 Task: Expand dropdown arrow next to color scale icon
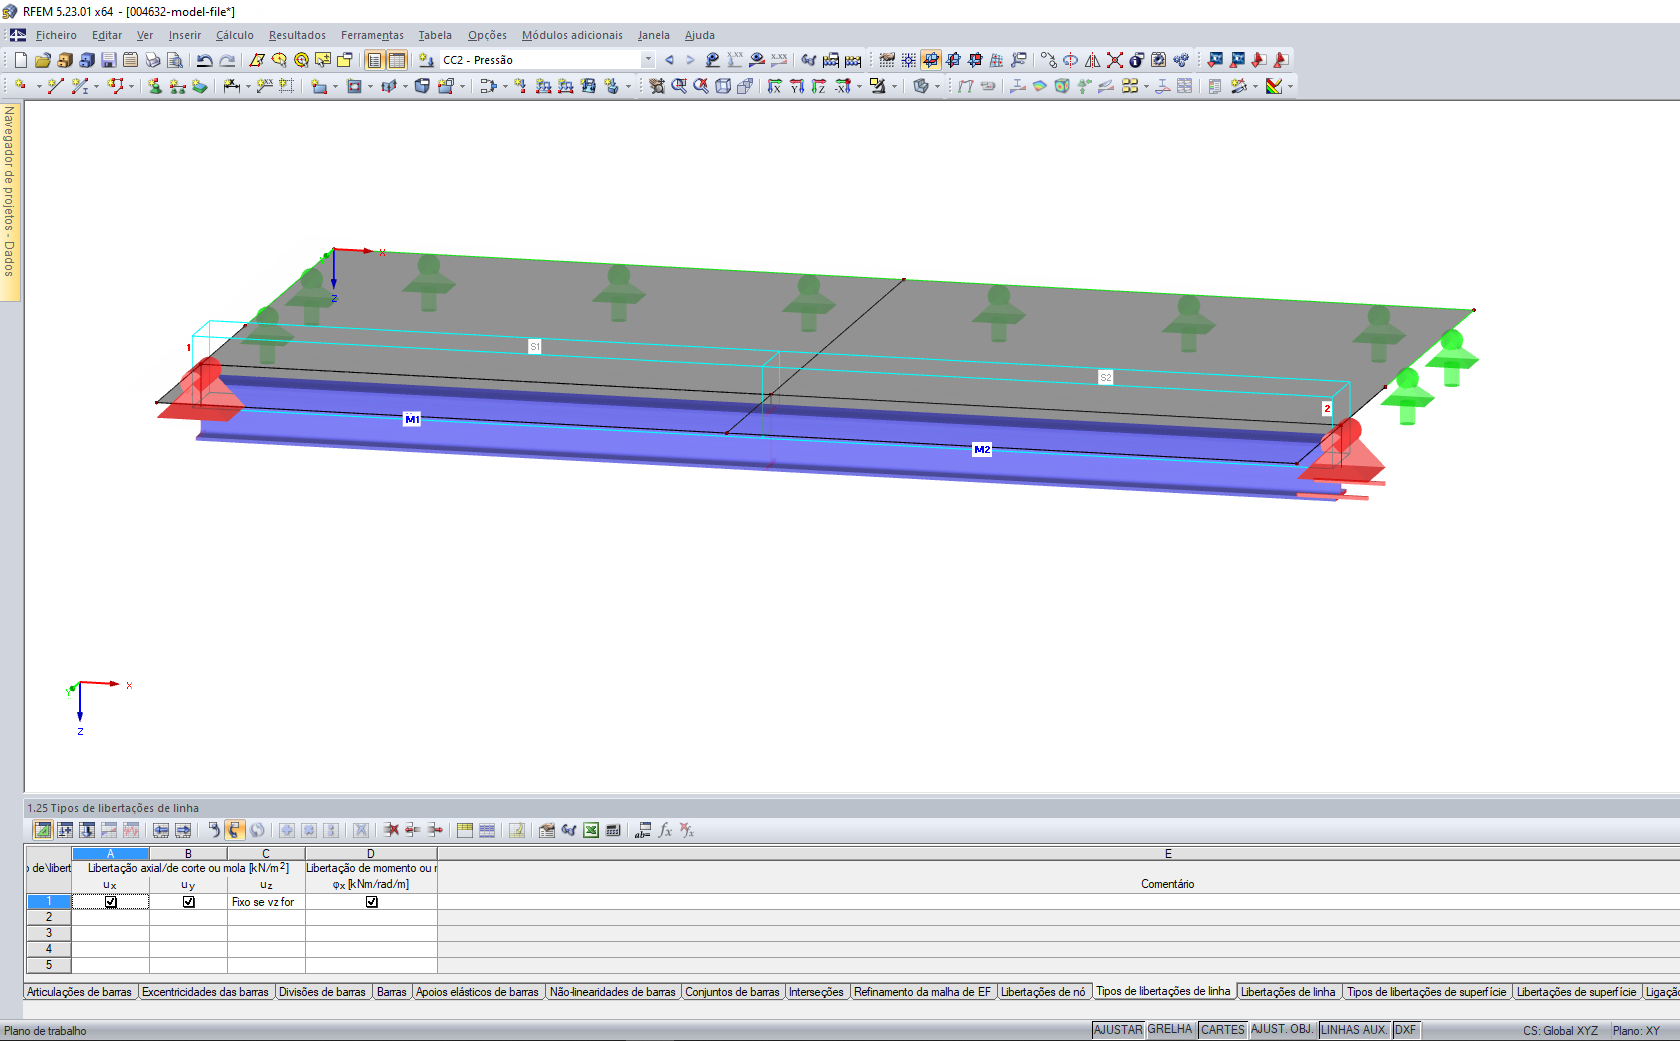(1290, 86)
